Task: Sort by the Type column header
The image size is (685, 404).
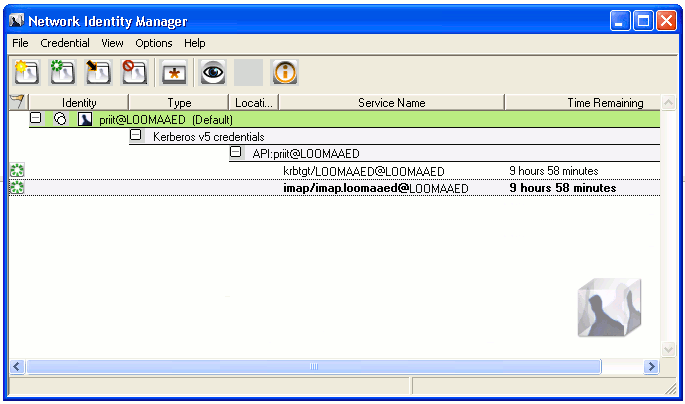Action: [x=179, y=102]
